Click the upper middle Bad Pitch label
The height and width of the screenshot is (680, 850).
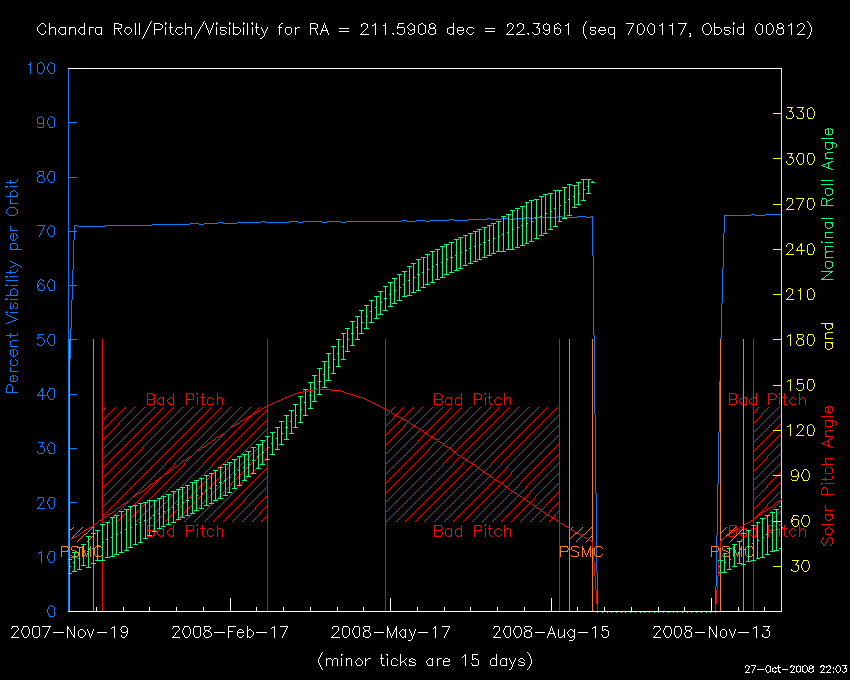tap(472, 399)
